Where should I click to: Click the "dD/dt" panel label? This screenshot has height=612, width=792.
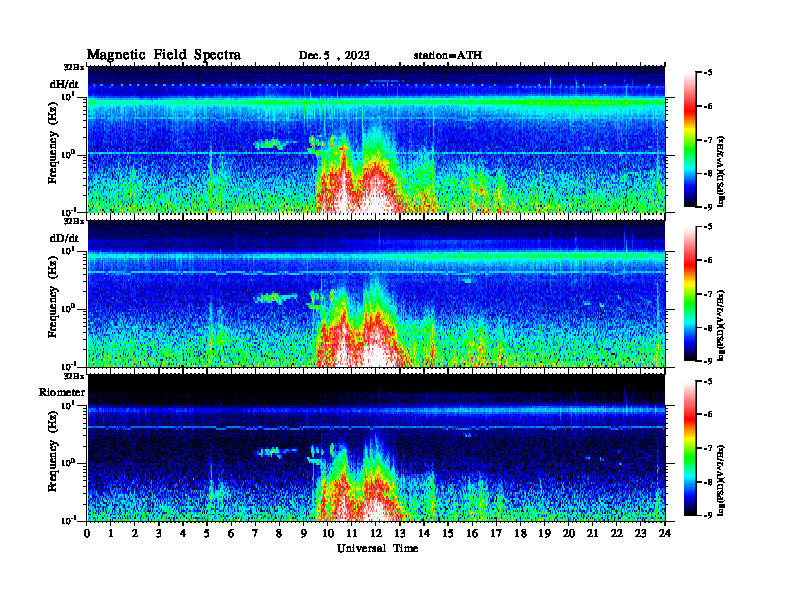pos(64,238)
